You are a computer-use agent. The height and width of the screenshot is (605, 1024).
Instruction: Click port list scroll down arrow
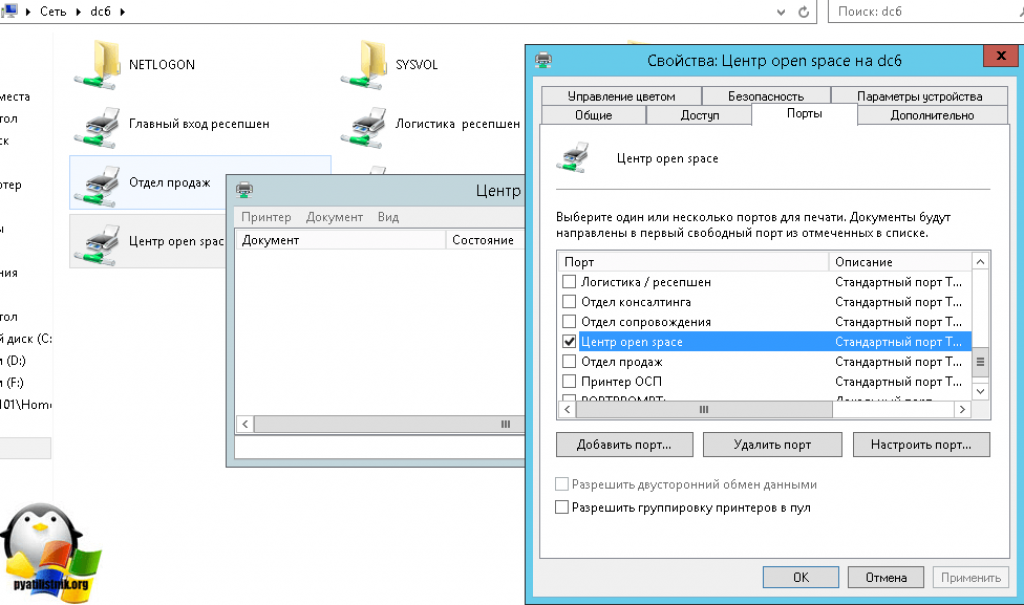(x=980, y=391)
